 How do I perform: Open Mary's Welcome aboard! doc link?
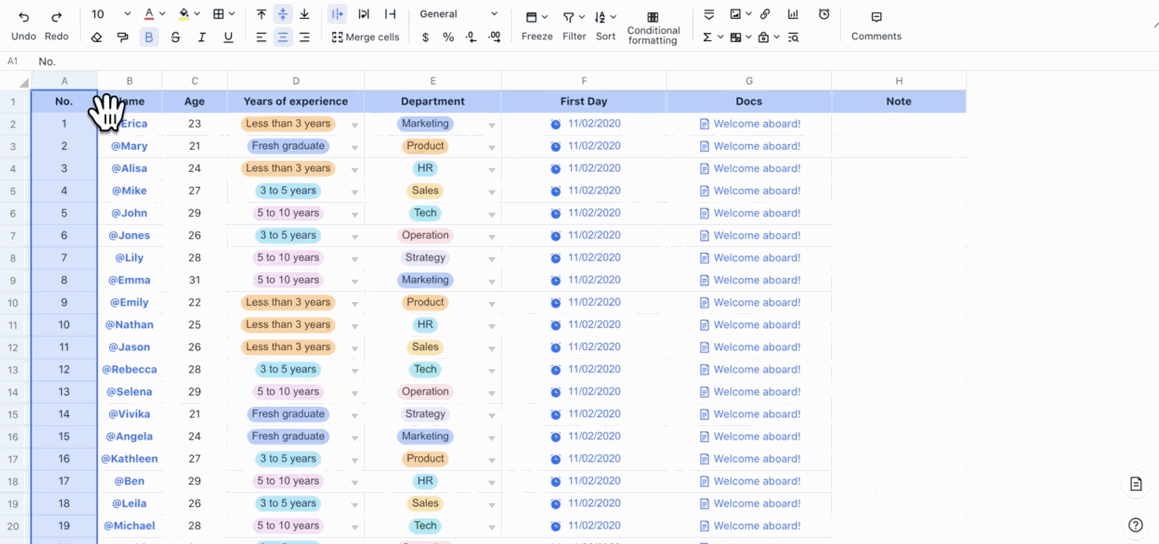point(756,146)
